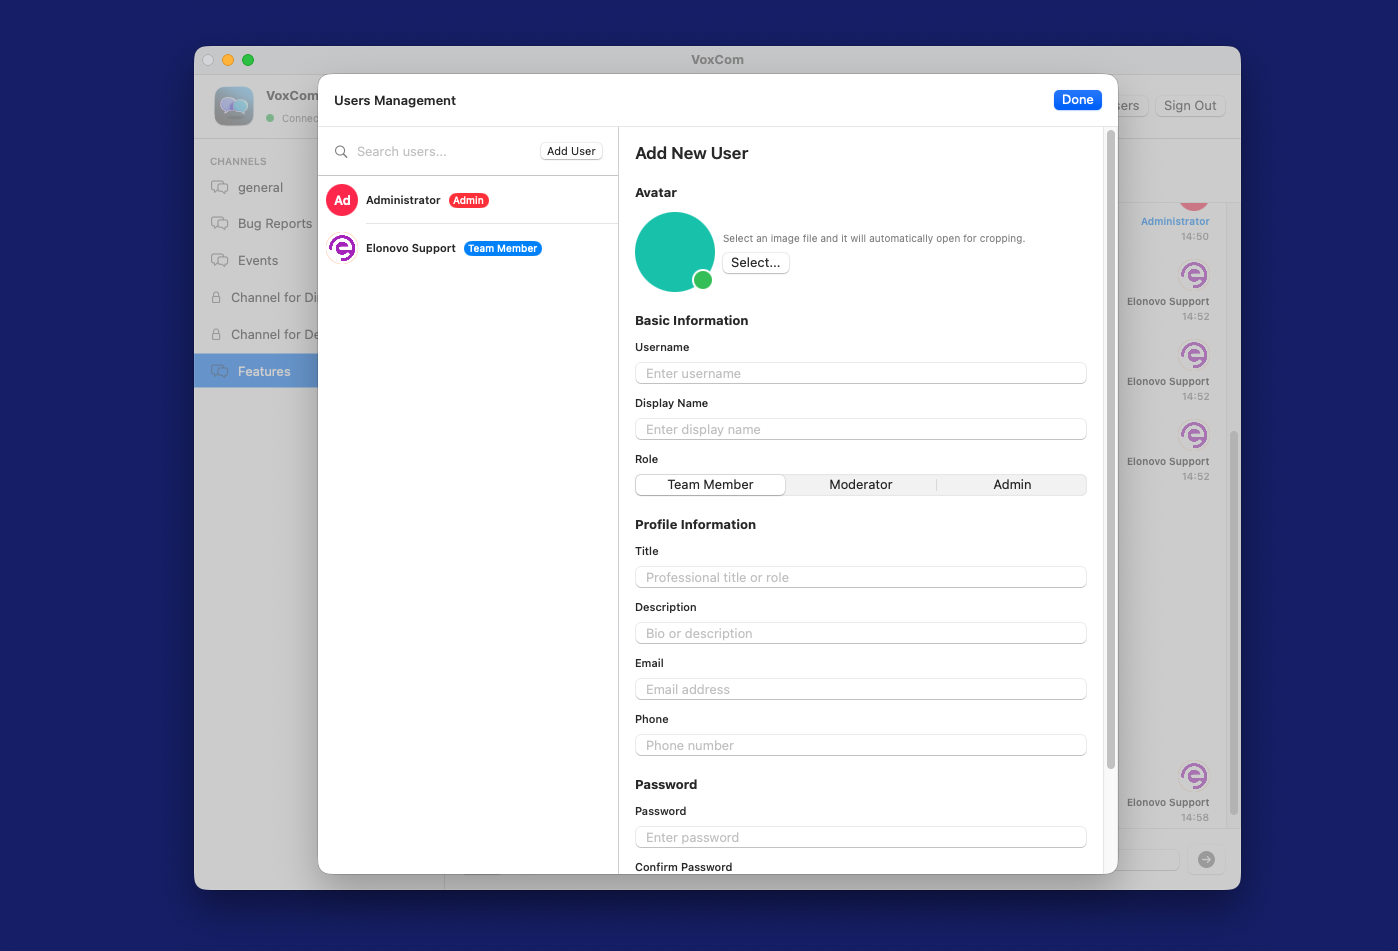The width and height of the screenshot is (1398, 951).
Task: Focus the Enter password field
Action: (x=860, y=837)
